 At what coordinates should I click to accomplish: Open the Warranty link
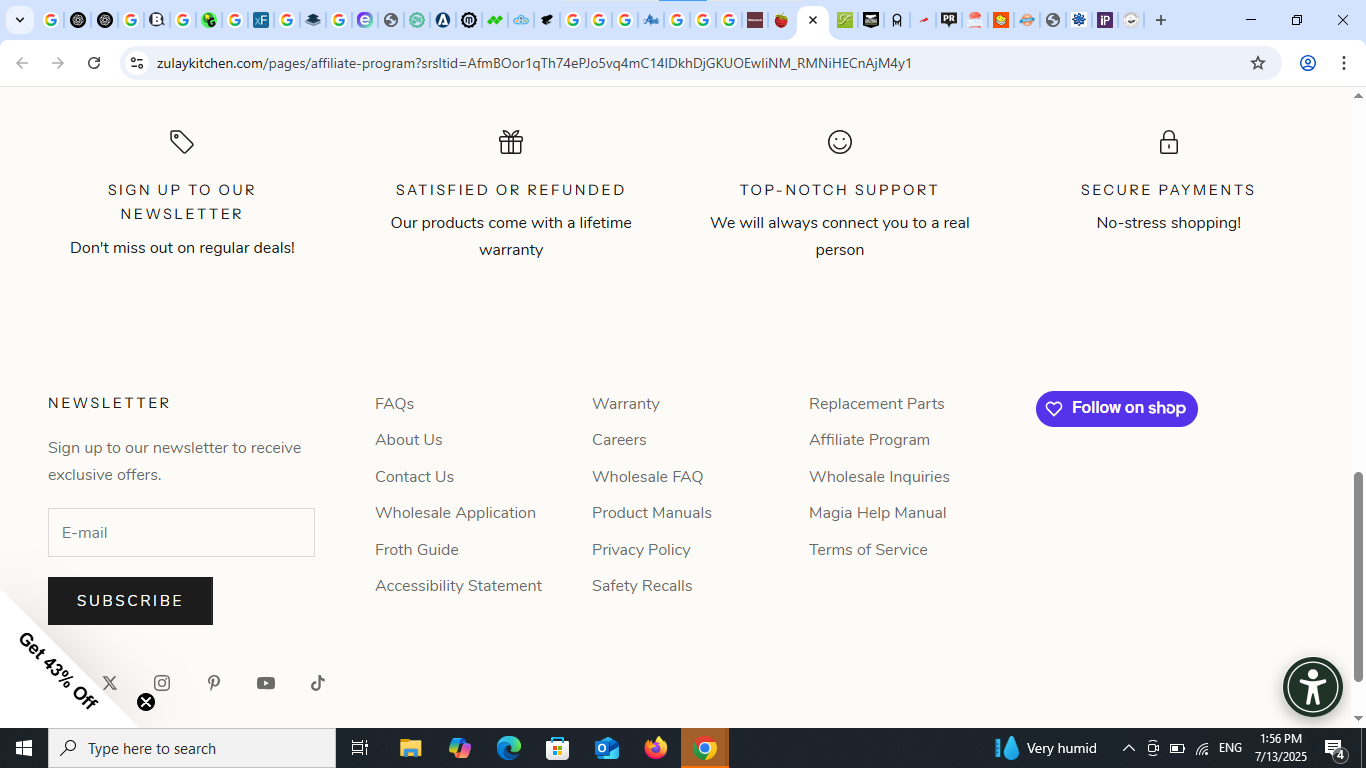click(x=626, y=404)
